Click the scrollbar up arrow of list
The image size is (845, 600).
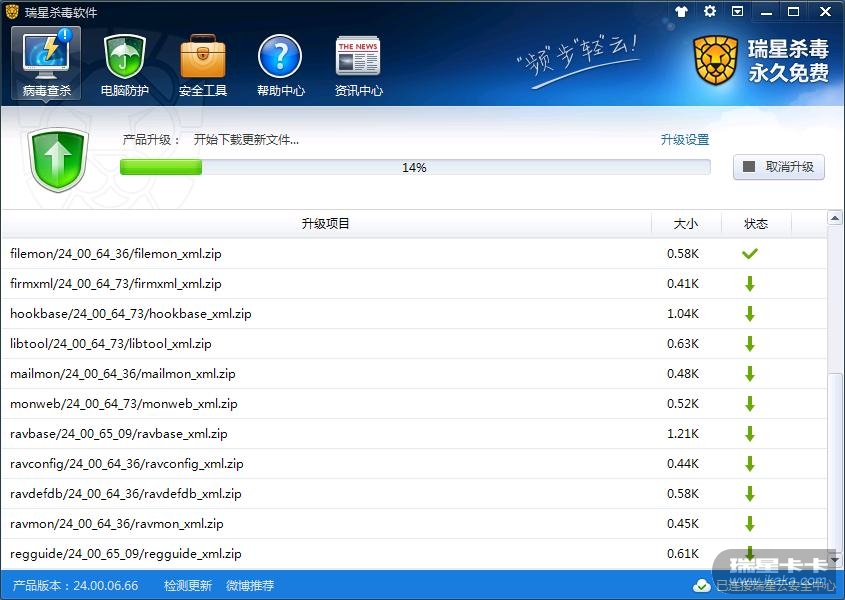[835, 218]
